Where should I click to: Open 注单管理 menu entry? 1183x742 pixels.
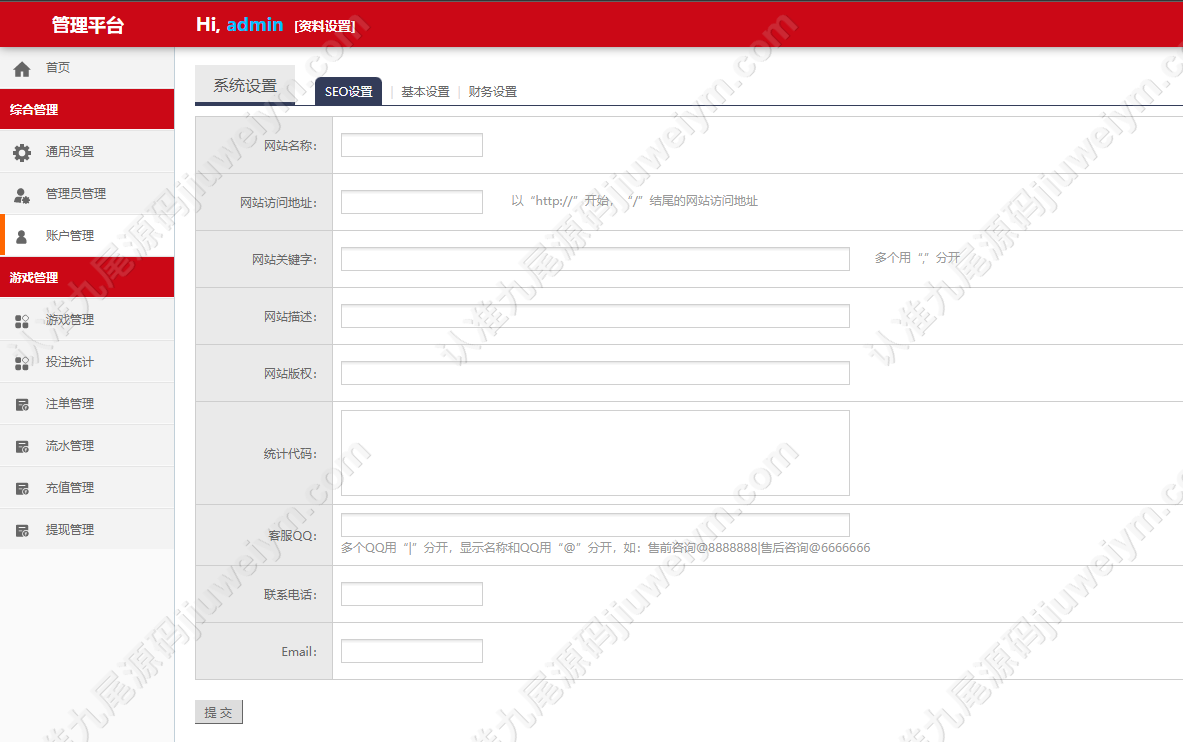(x=87, y=404)
